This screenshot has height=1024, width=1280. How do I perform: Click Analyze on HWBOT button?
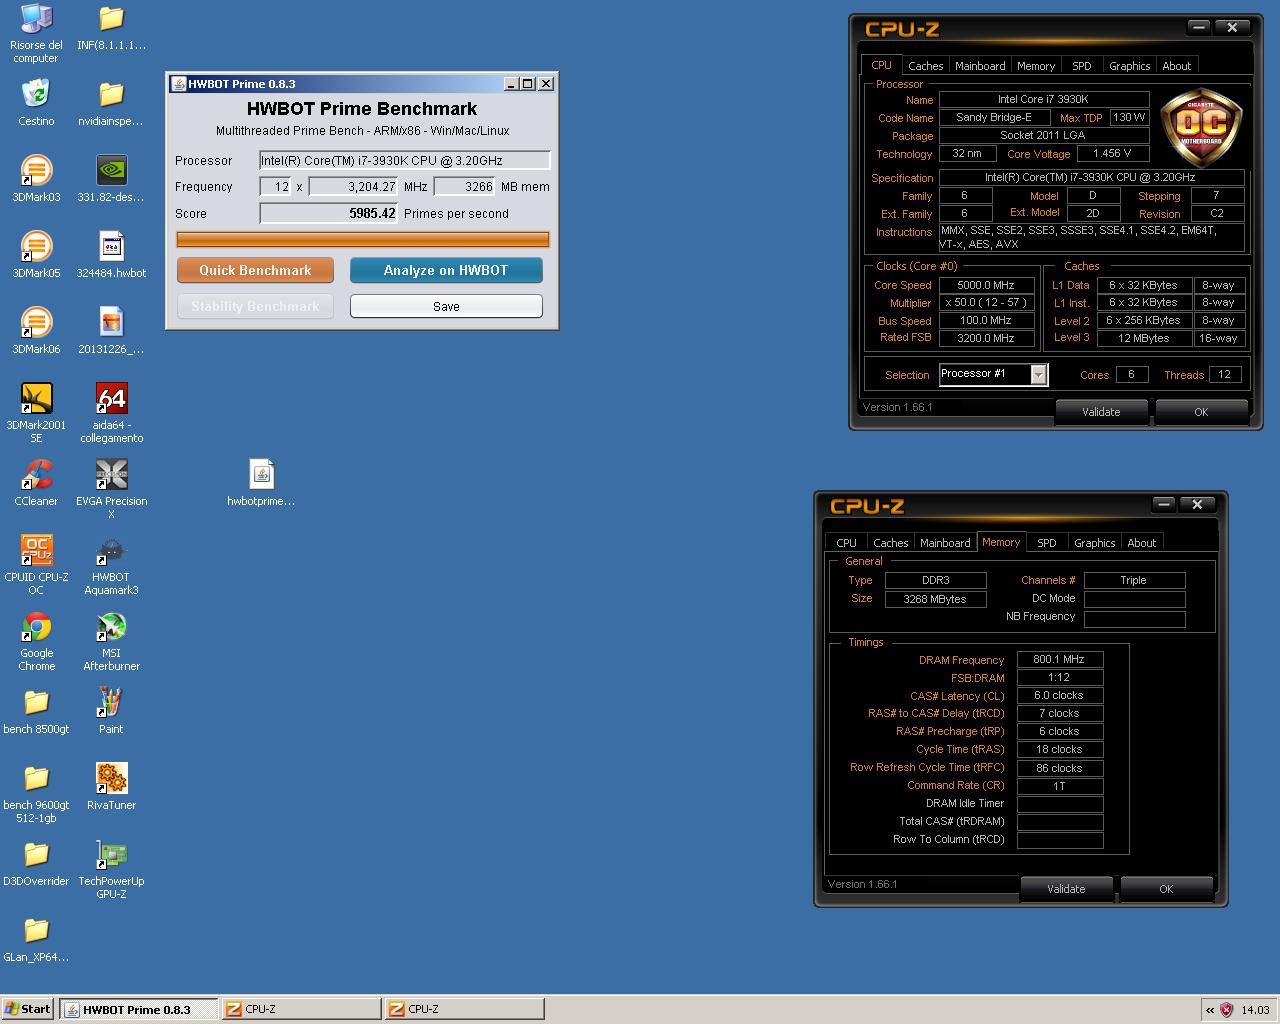tap(446, 270)
